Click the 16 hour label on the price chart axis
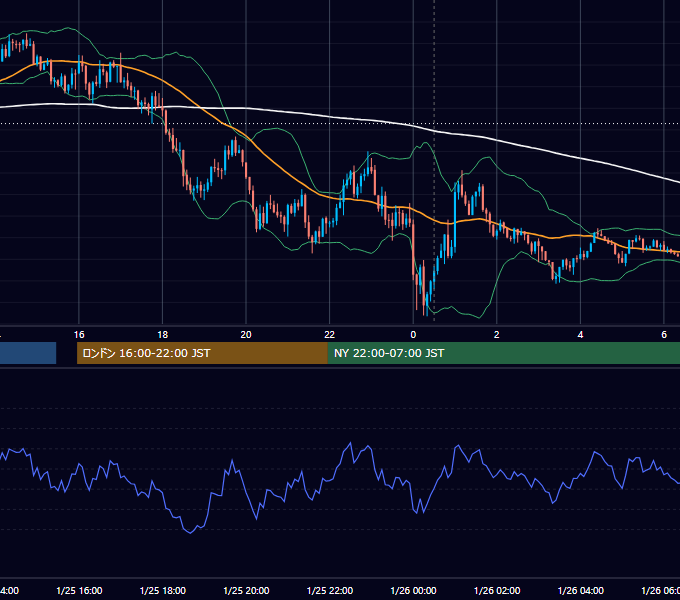Image resolution: width=680 pixels, height=600 pixels. point(79,335)
